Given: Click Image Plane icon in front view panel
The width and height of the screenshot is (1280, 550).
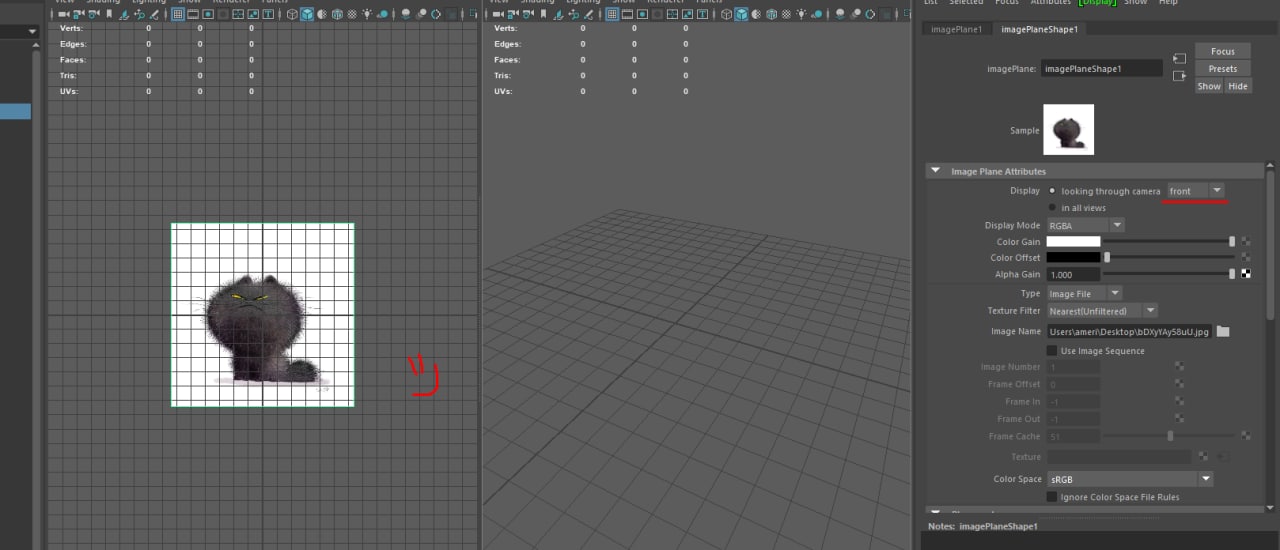Looking at the screenshot, I should click(124, 14).
